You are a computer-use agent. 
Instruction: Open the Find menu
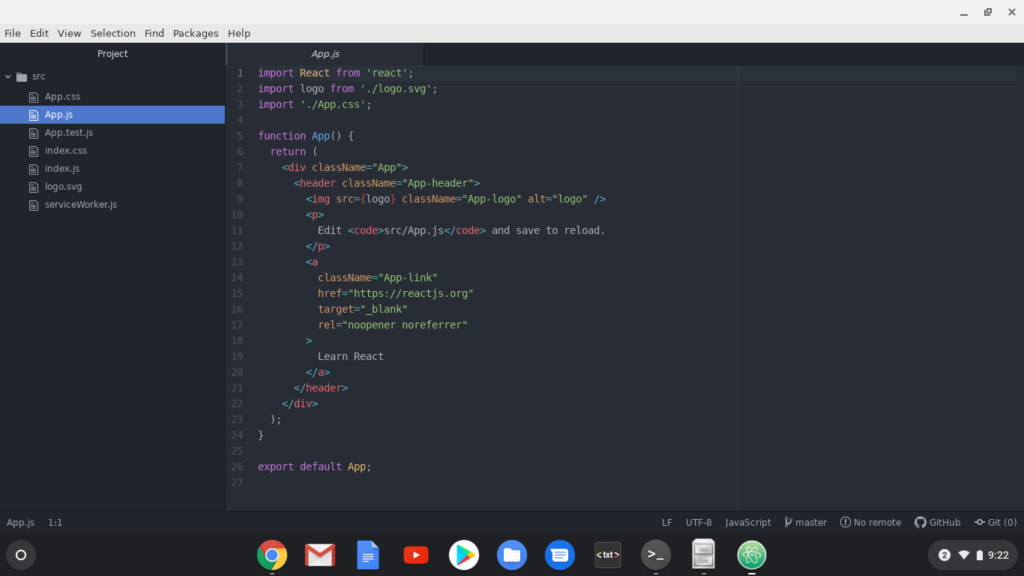pyautogui.click(x=154, y=33)
